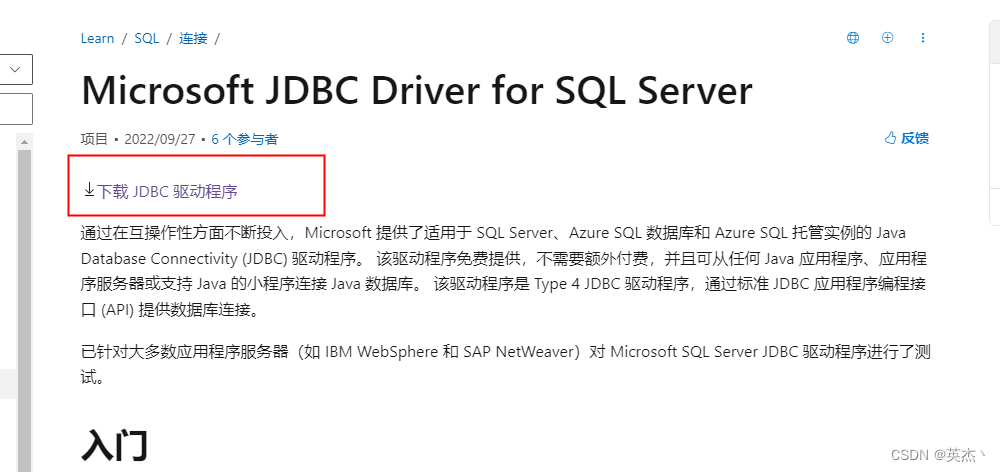
Task: Click the sidebar scrollbar up arrow
Action: click(24, 142)
